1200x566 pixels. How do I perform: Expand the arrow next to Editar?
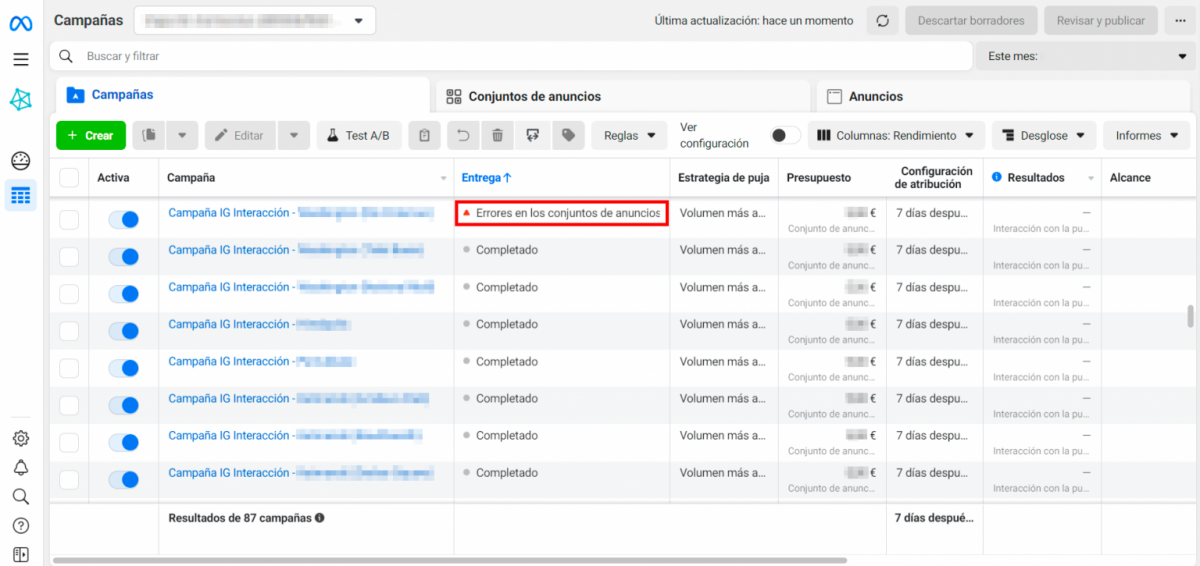coord(294,136)
